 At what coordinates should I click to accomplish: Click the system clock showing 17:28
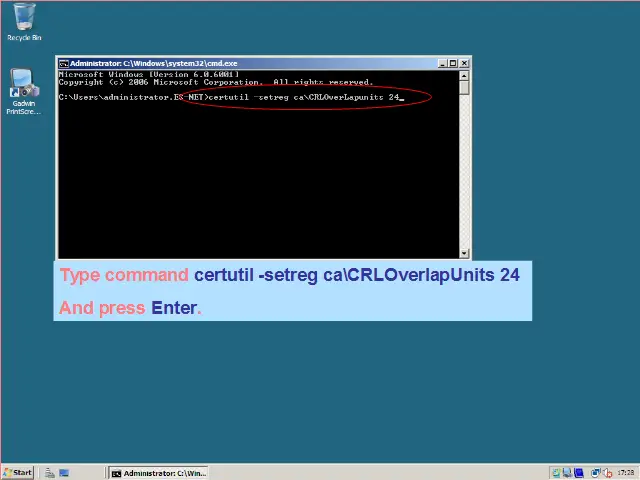tap(626, 473)
